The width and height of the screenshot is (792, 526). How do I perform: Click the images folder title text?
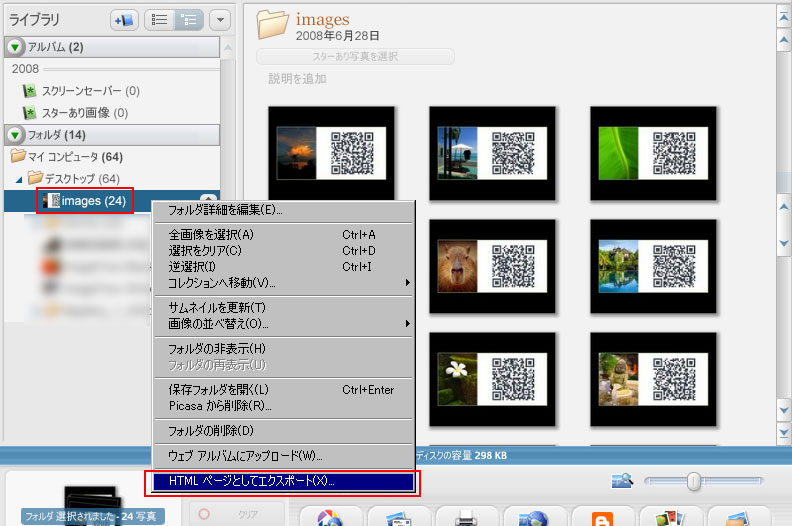point(322,19)
